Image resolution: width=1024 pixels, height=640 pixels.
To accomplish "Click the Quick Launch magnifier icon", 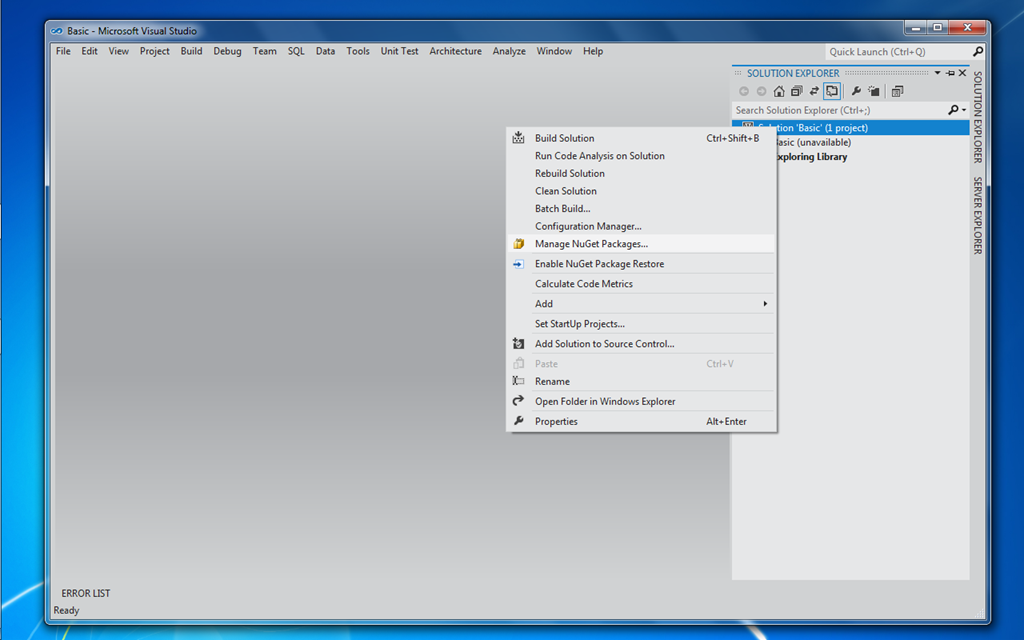I will click(978, 52).
